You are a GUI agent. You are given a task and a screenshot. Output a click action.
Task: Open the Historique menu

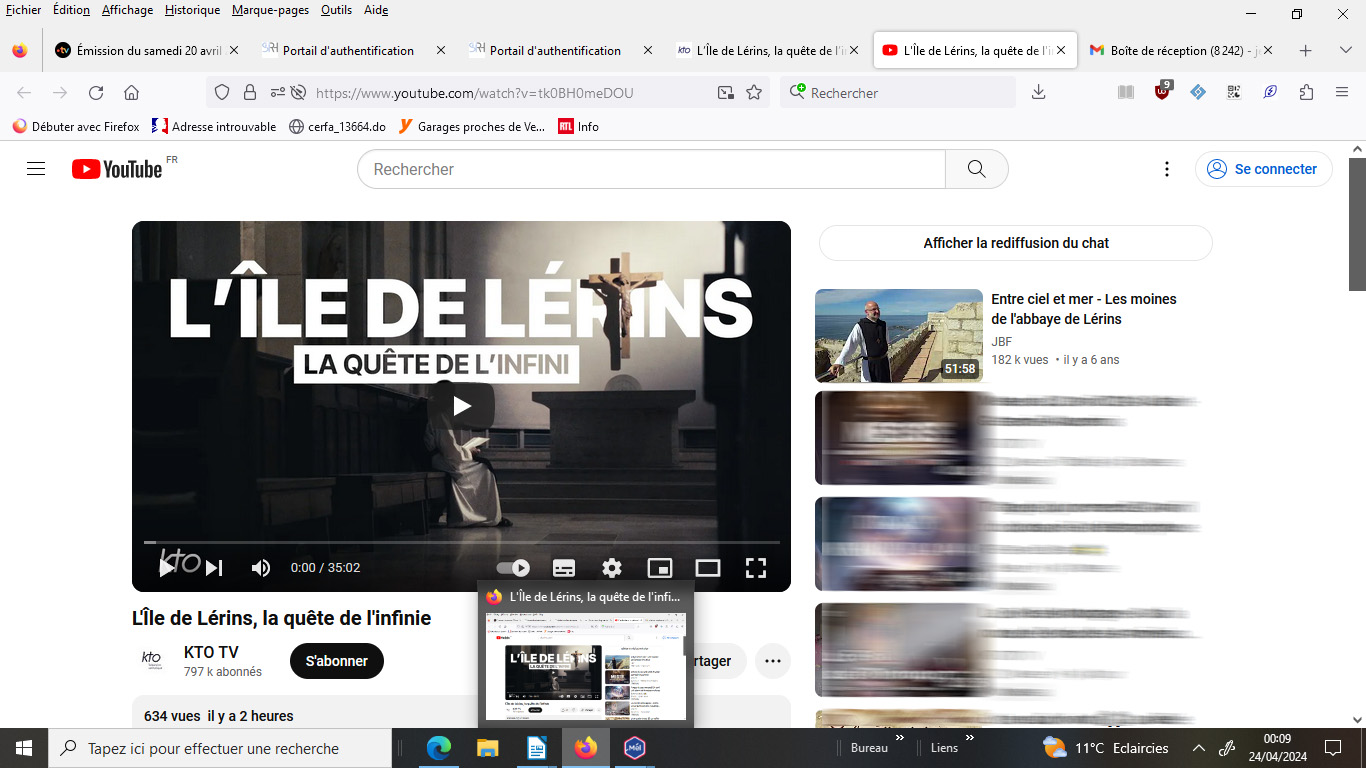point(192,10)
